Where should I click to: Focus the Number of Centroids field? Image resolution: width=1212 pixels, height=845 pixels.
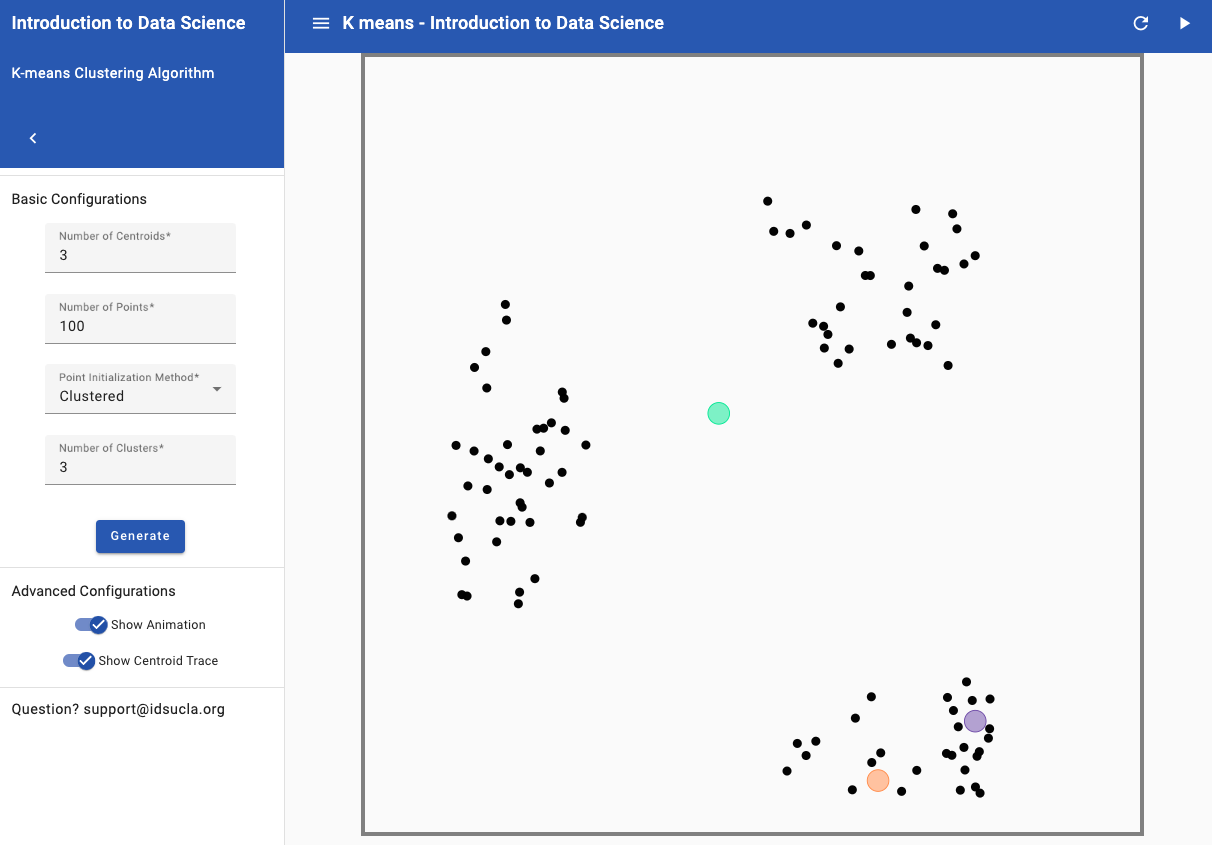point(140,255)
